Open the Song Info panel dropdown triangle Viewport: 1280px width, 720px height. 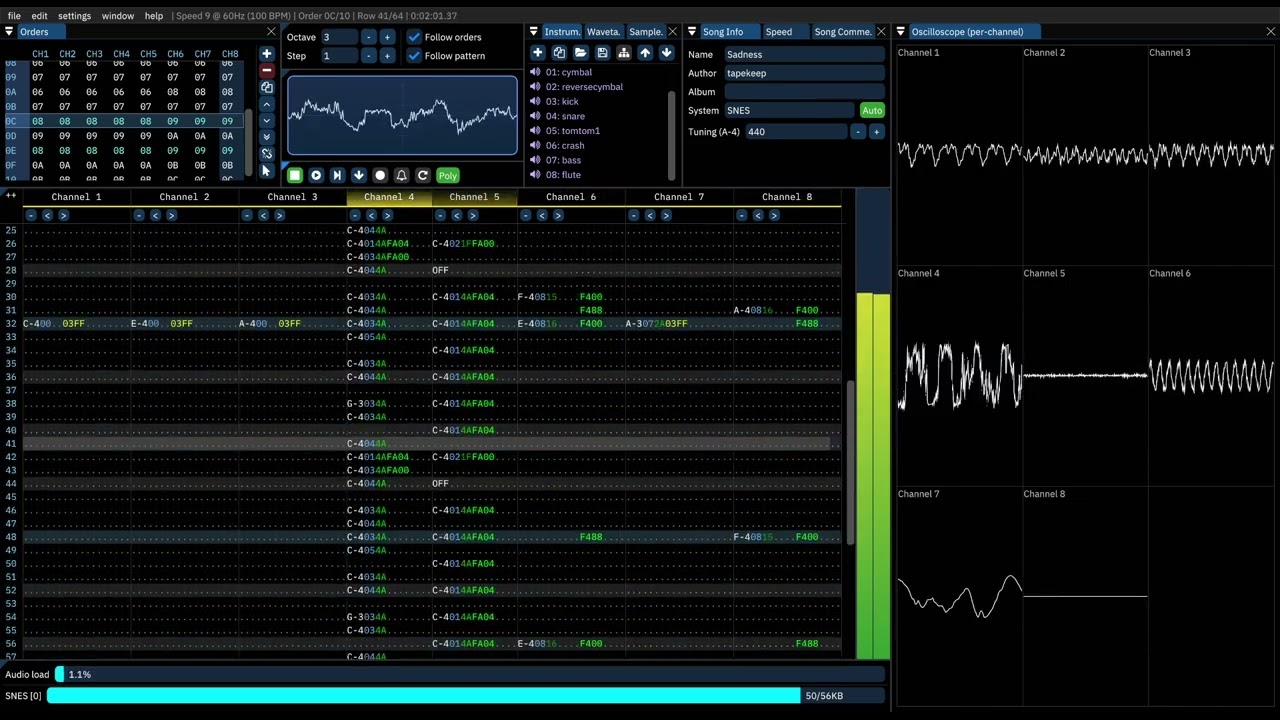click(692, 32)
